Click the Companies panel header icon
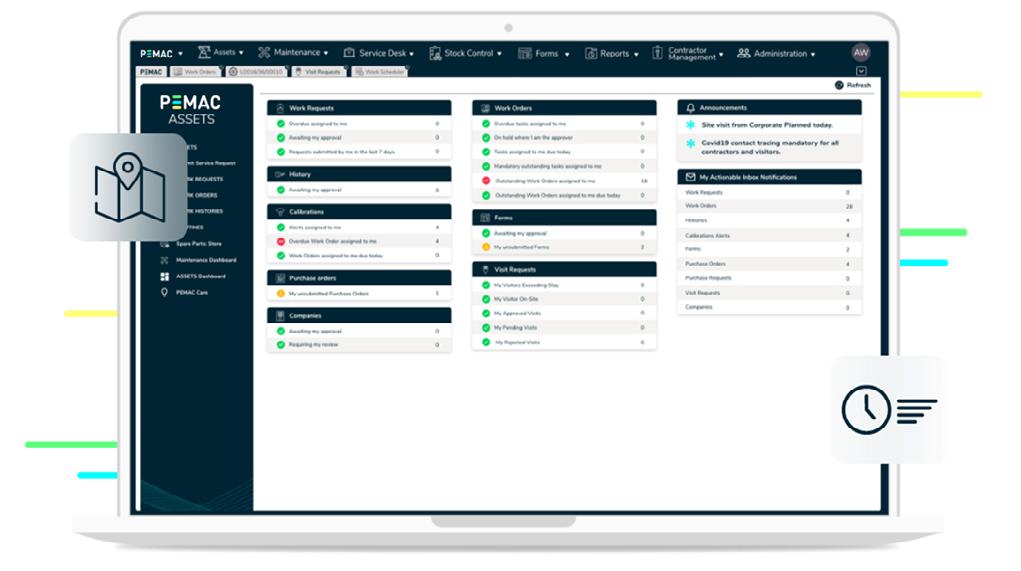The image size is (1021, 571). (x=280, y=316)
